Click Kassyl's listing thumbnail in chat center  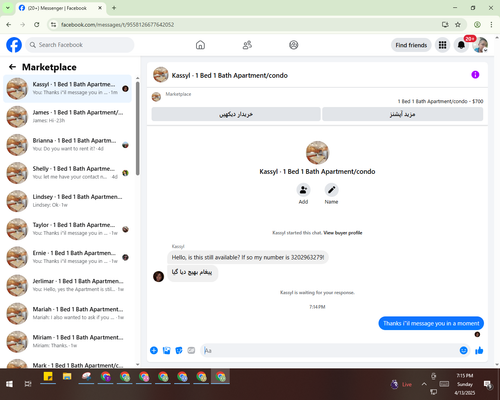click(x=317, y=153)
